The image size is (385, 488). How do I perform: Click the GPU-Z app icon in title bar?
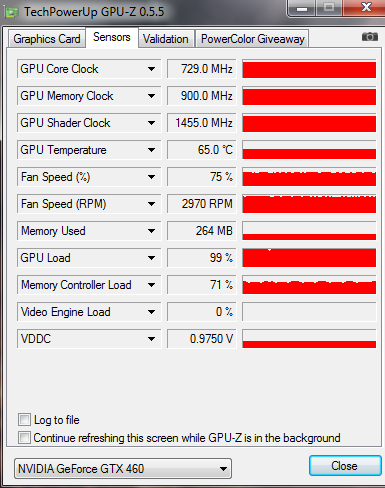tap(12, 13)
